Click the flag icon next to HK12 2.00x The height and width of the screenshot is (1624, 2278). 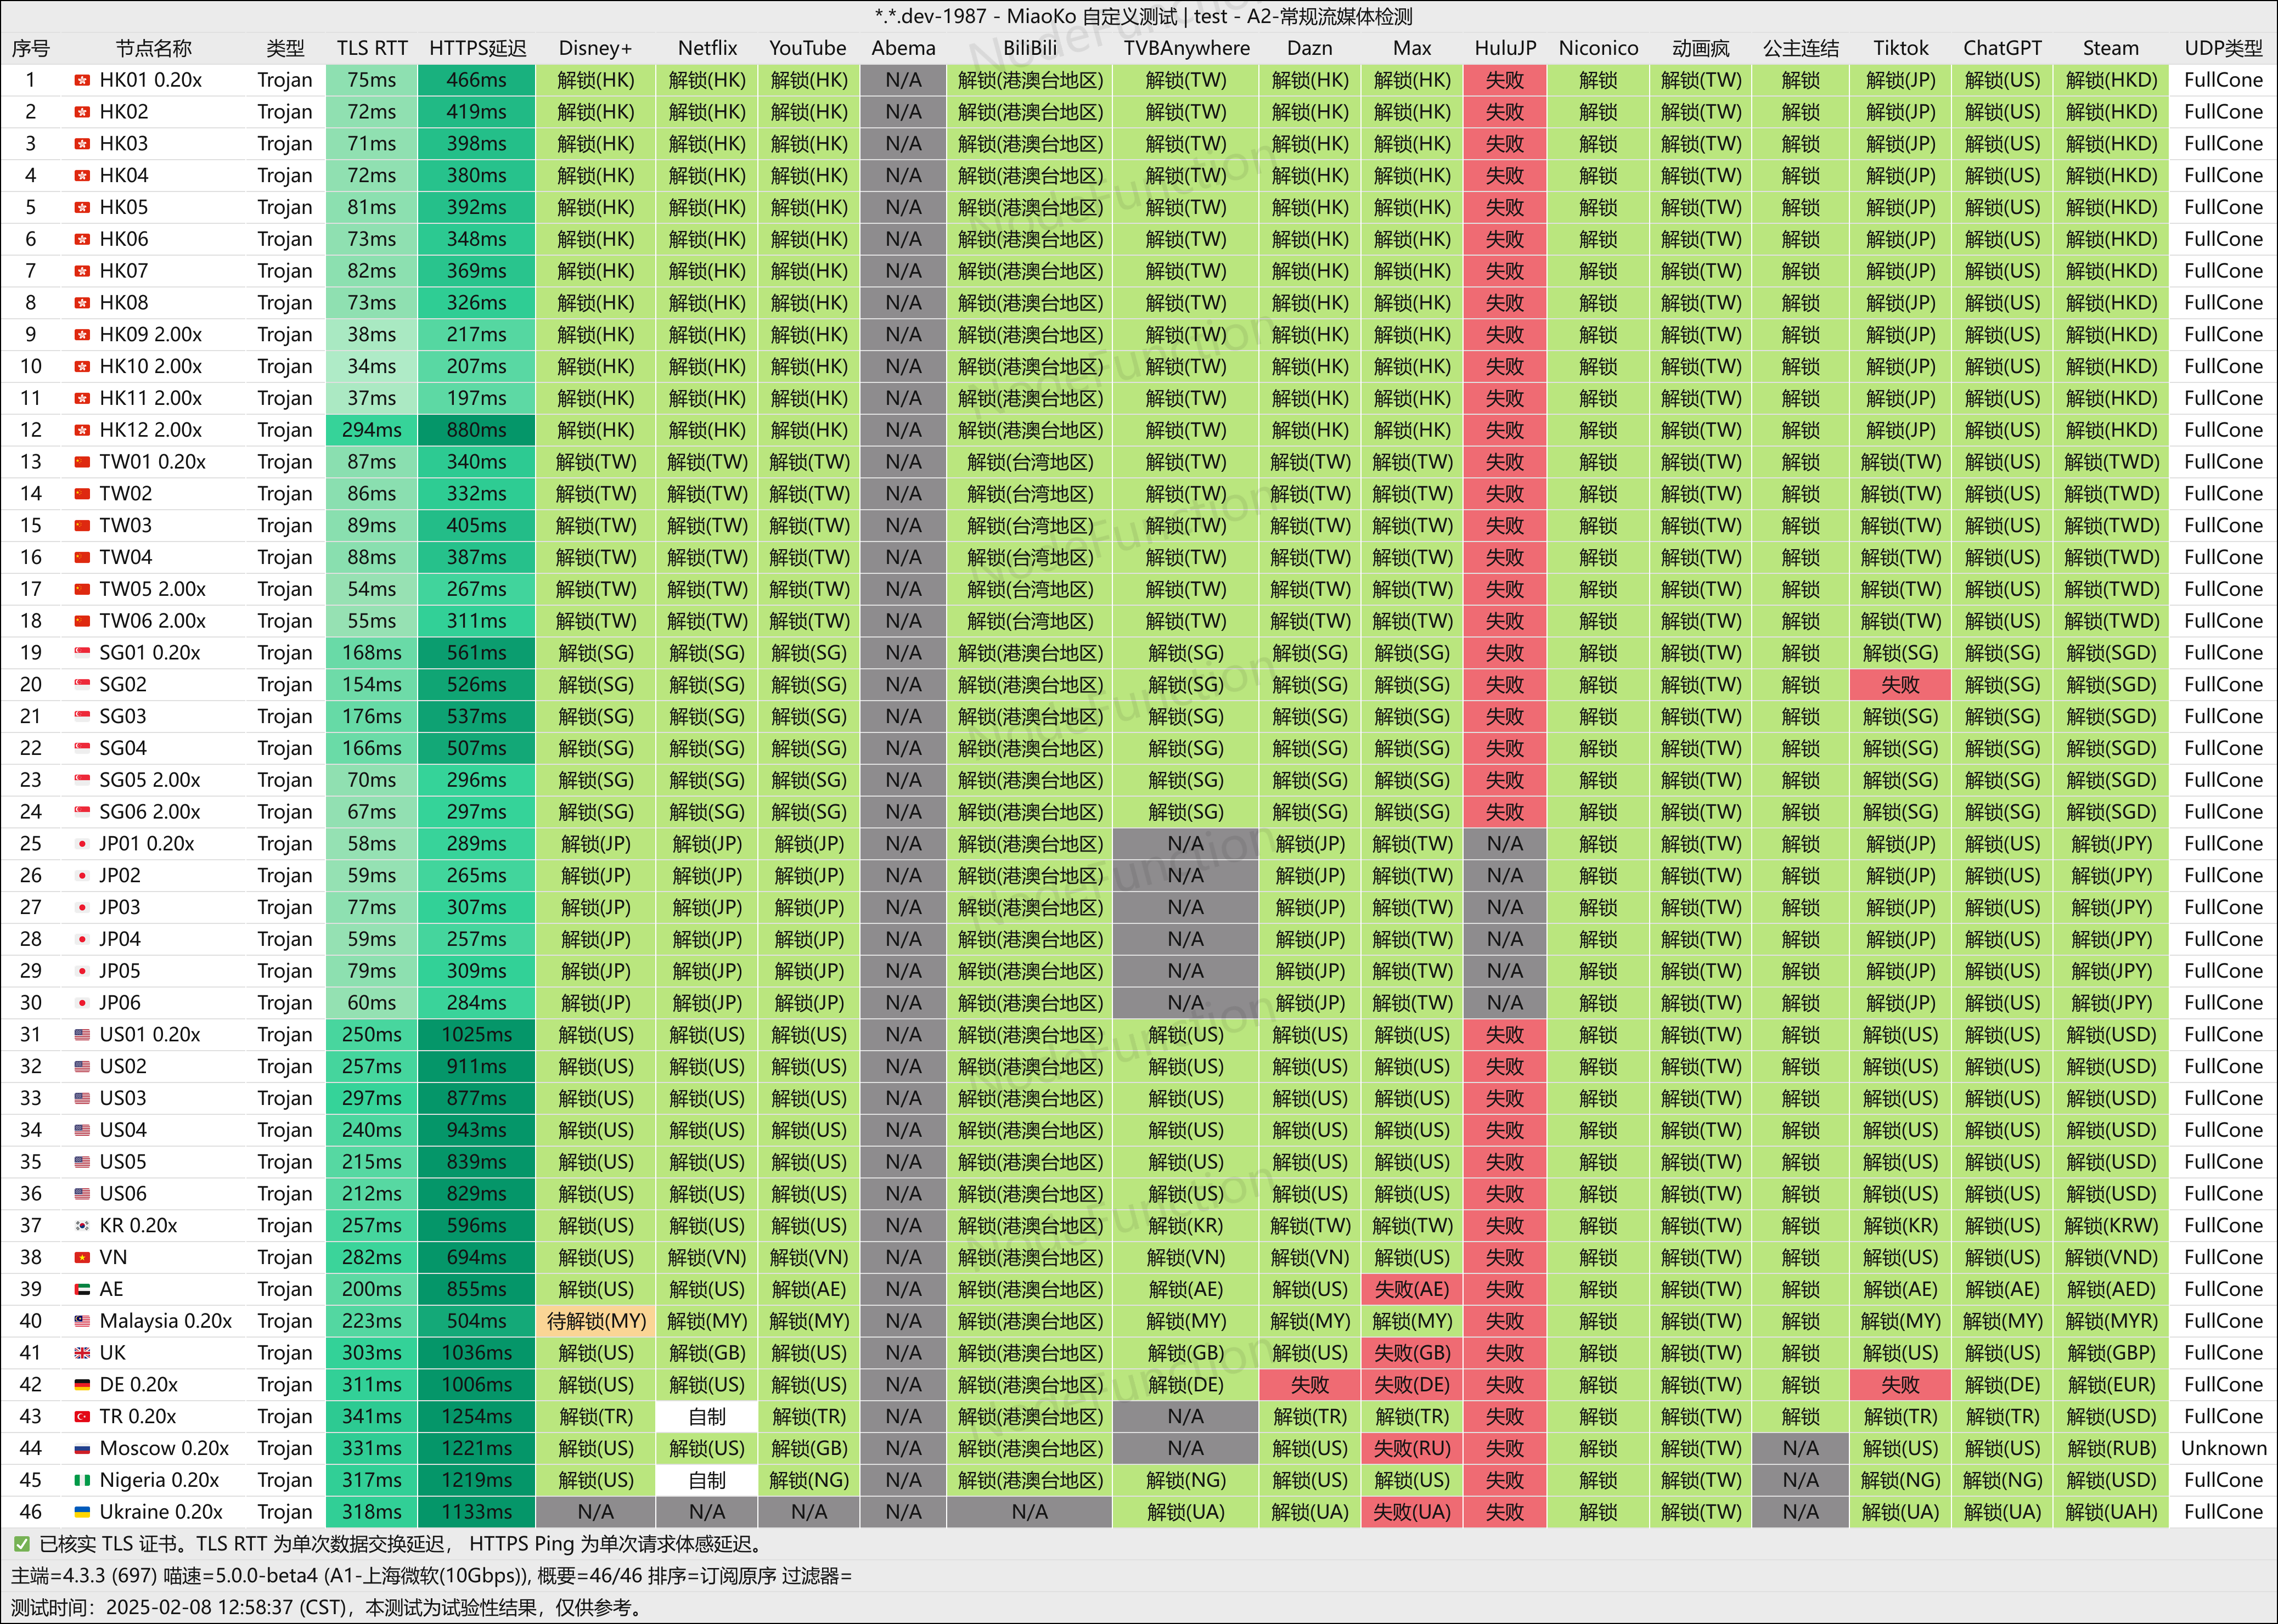[x=82, y=430]
